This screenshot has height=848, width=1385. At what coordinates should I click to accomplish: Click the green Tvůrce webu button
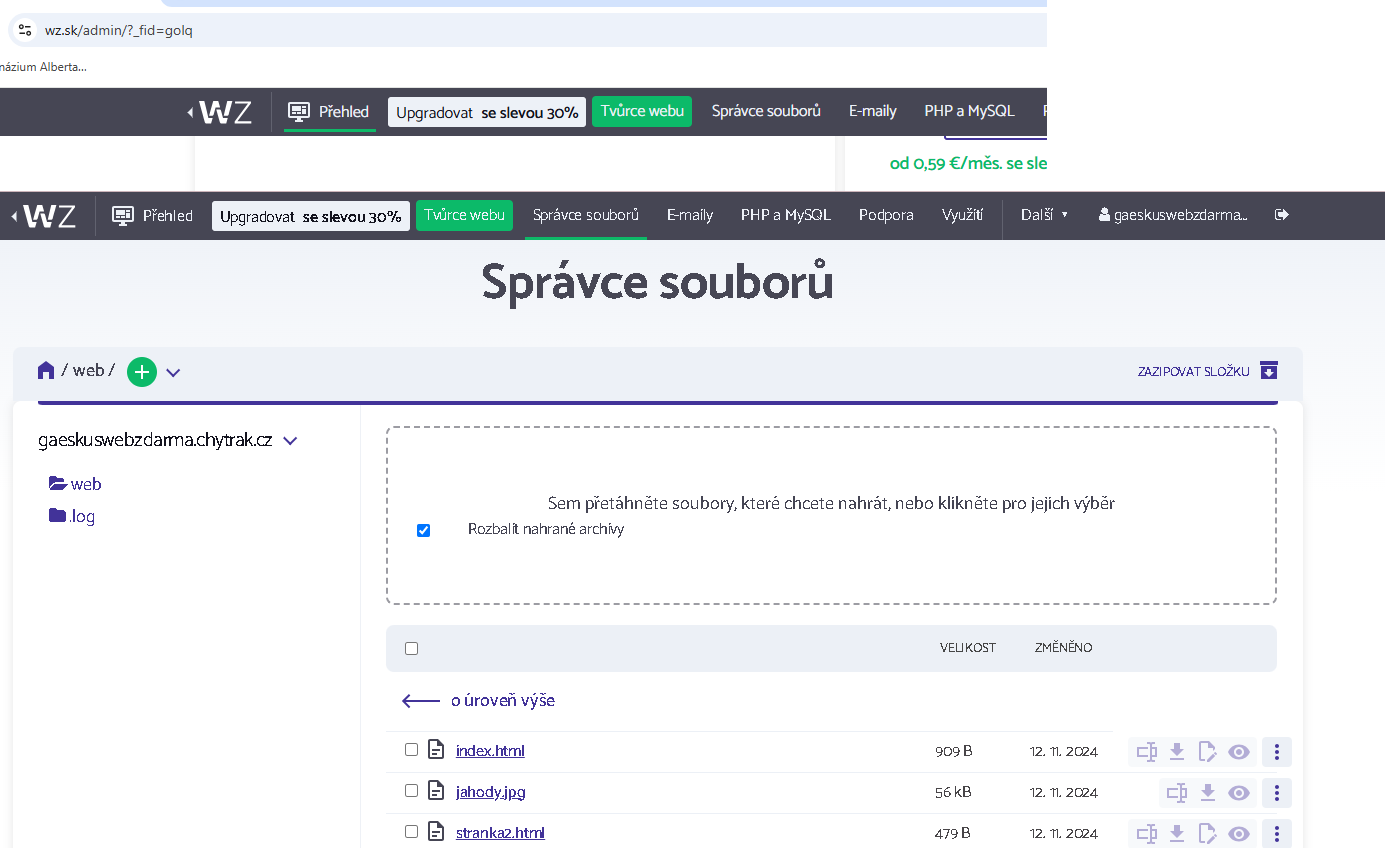[x=464, y=215]
